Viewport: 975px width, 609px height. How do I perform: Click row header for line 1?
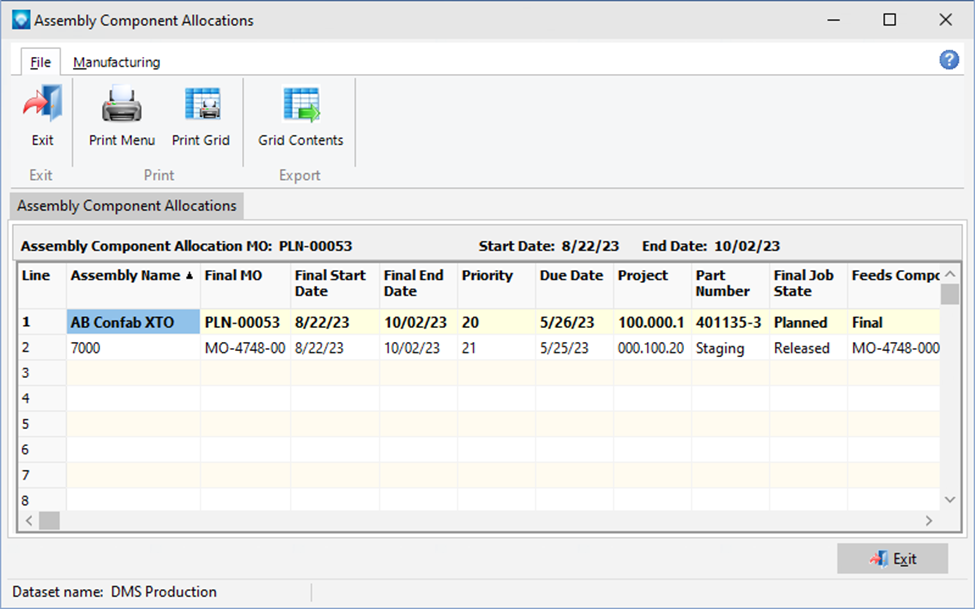[42, 322]
